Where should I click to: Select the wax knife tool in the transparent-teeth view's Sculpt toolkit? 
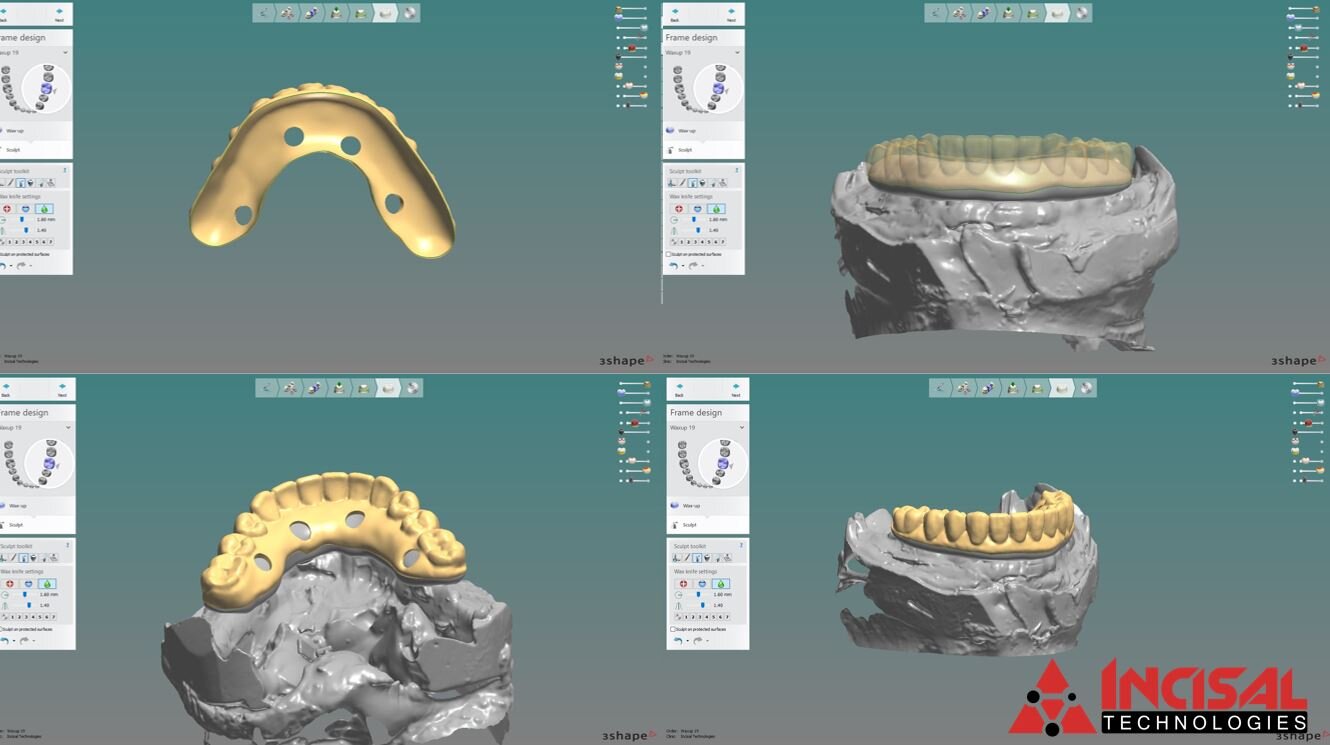pyautogui.click(x=693, y=183)
